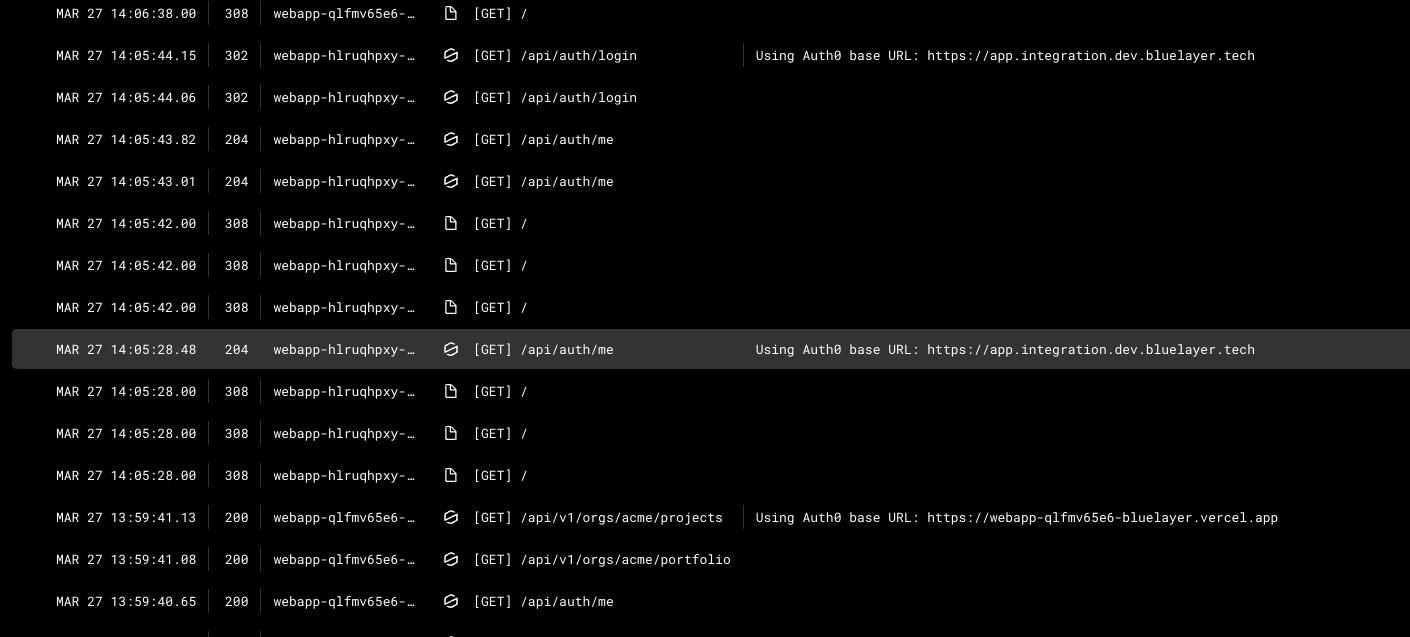Image resolution: width=1410 pixels, height=637 pixels.
Task: Open the [GET] /api/v1/orgs/acme/projects request
Action: point(598,518)
